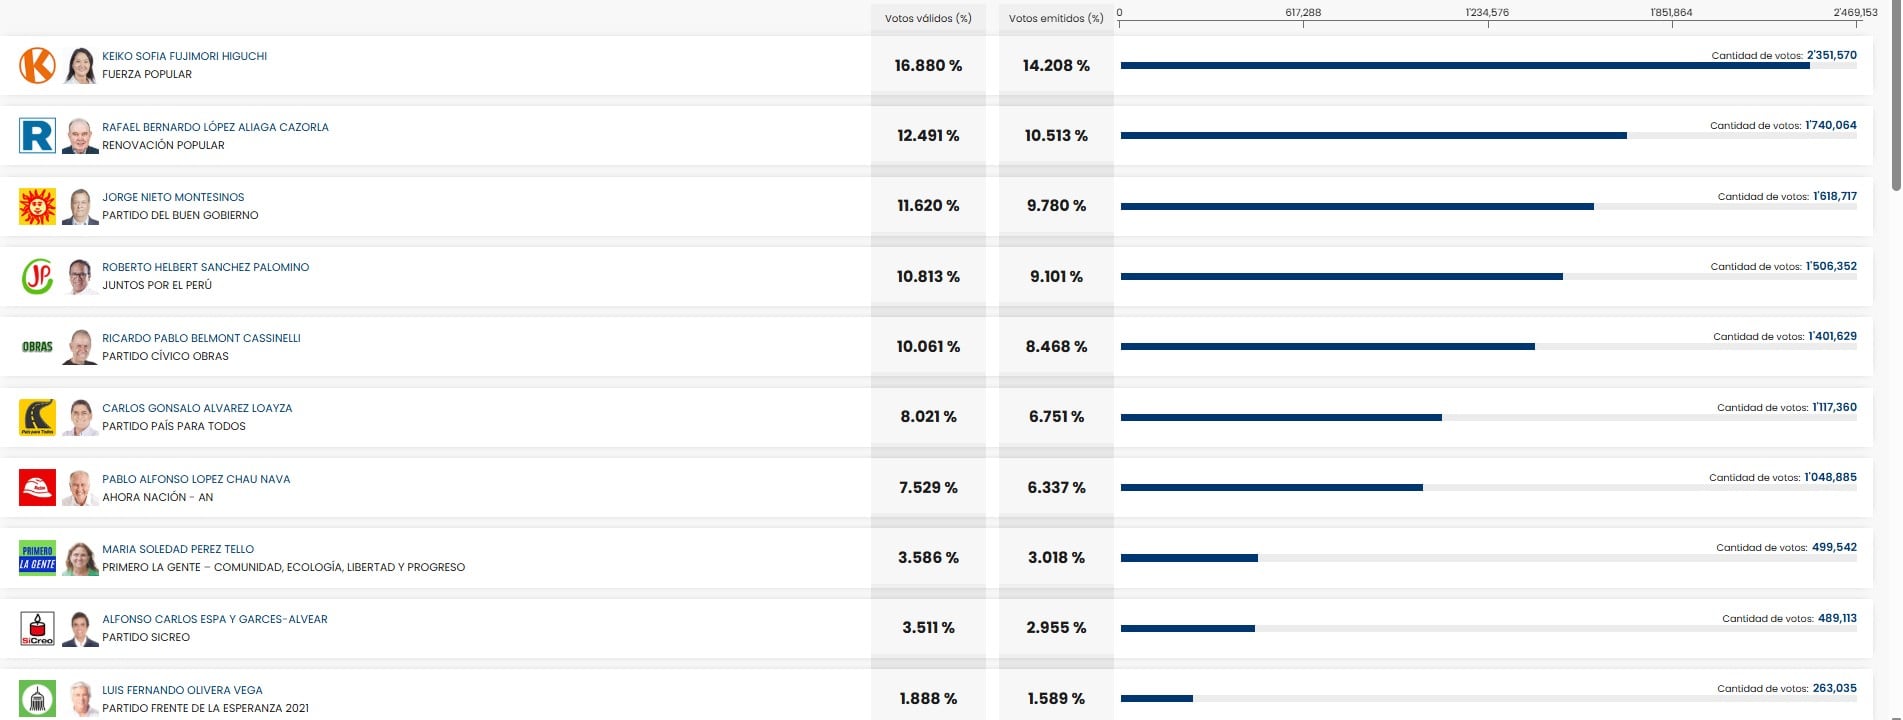Click Partido del Buen Gobierno sun logo
The width and height of the screenshot is (1903, 720).
(37, 206)
